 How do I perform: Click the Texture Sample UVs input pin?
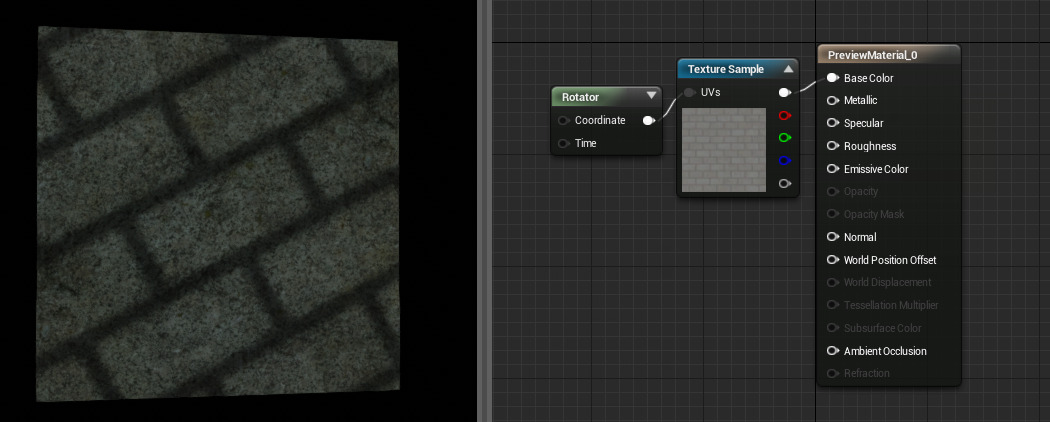689,93
